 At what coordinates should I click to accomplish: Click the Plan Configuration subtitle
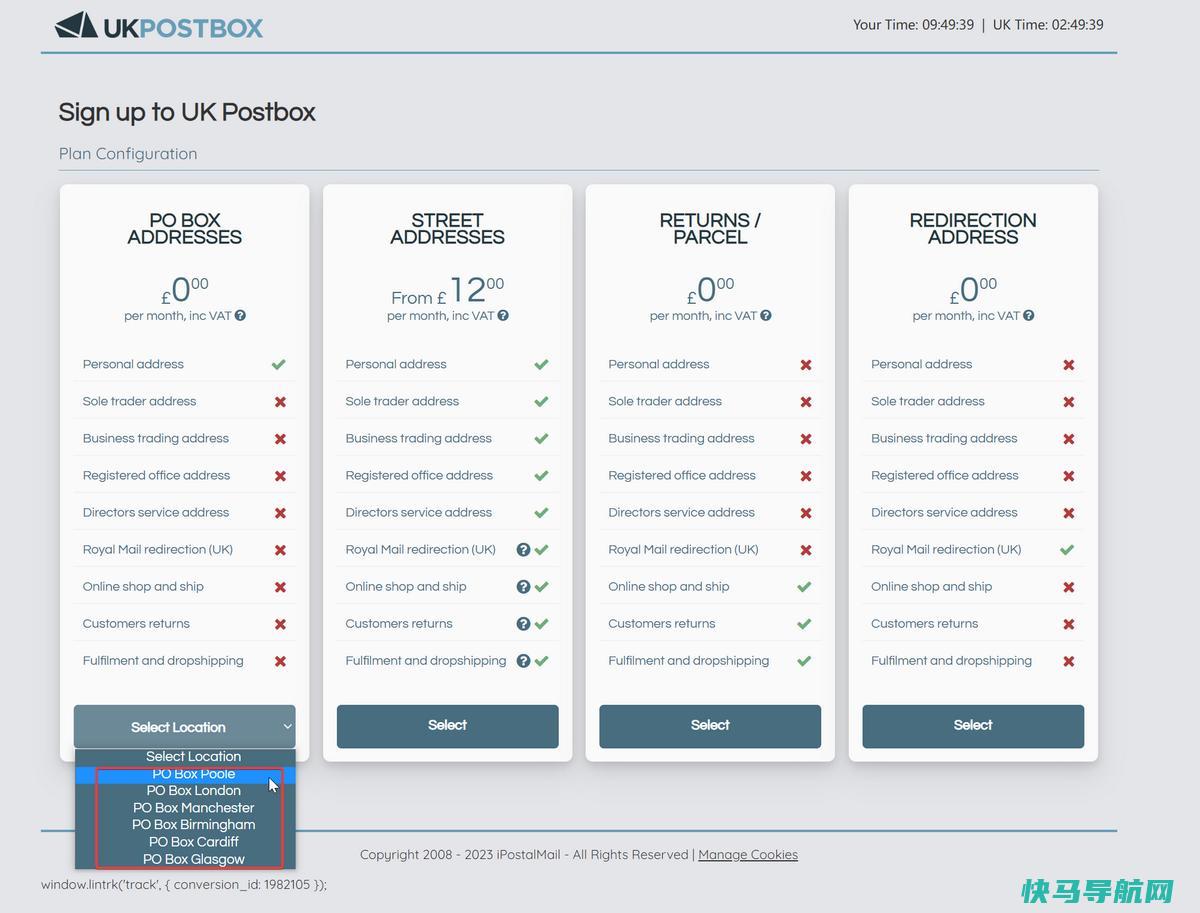(128, 154)
